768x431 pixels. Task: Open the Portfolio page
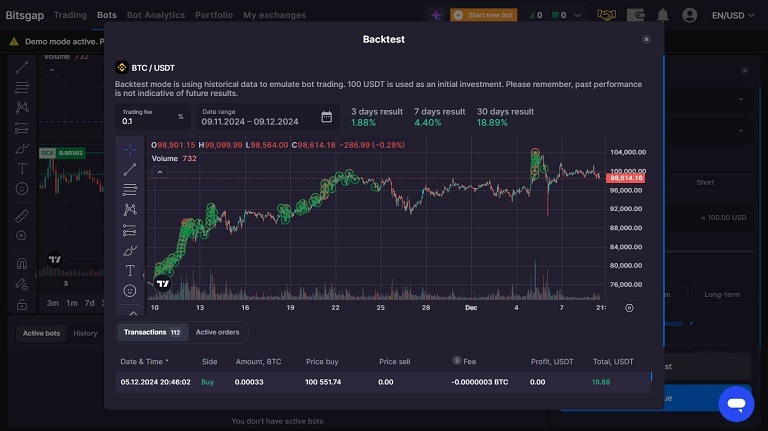[x=214, y=15]
